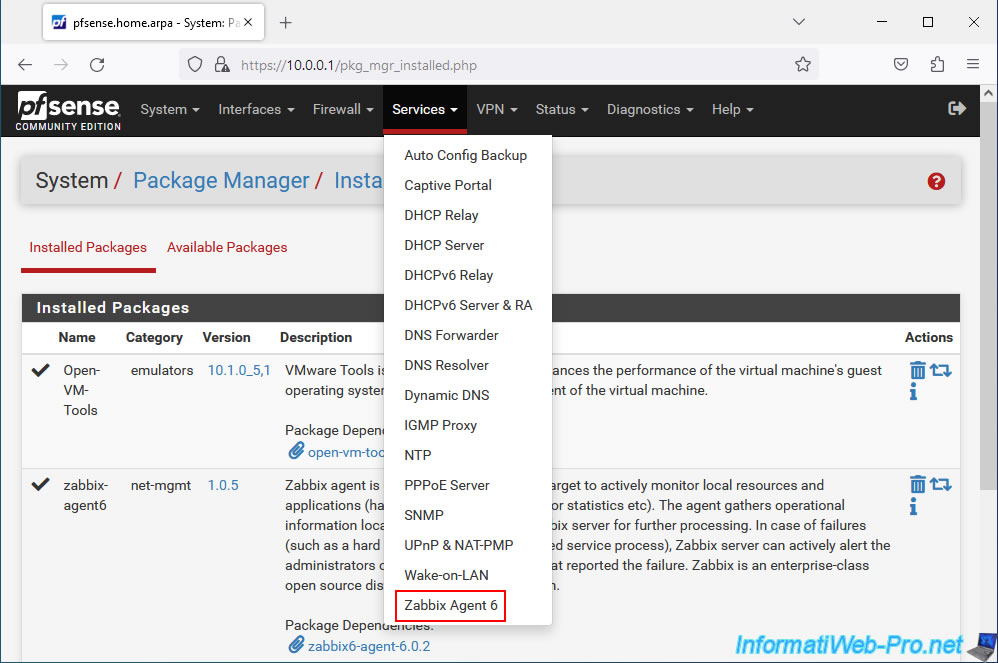Open the Diagnostics dropdown menu
This screenshot has width=998, height=663.
[x=649, y=109]
